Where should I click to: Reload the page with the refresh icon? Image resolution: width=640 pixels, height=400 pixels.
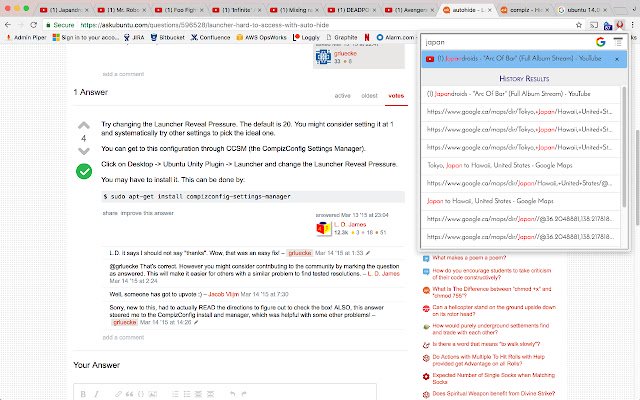34,25
